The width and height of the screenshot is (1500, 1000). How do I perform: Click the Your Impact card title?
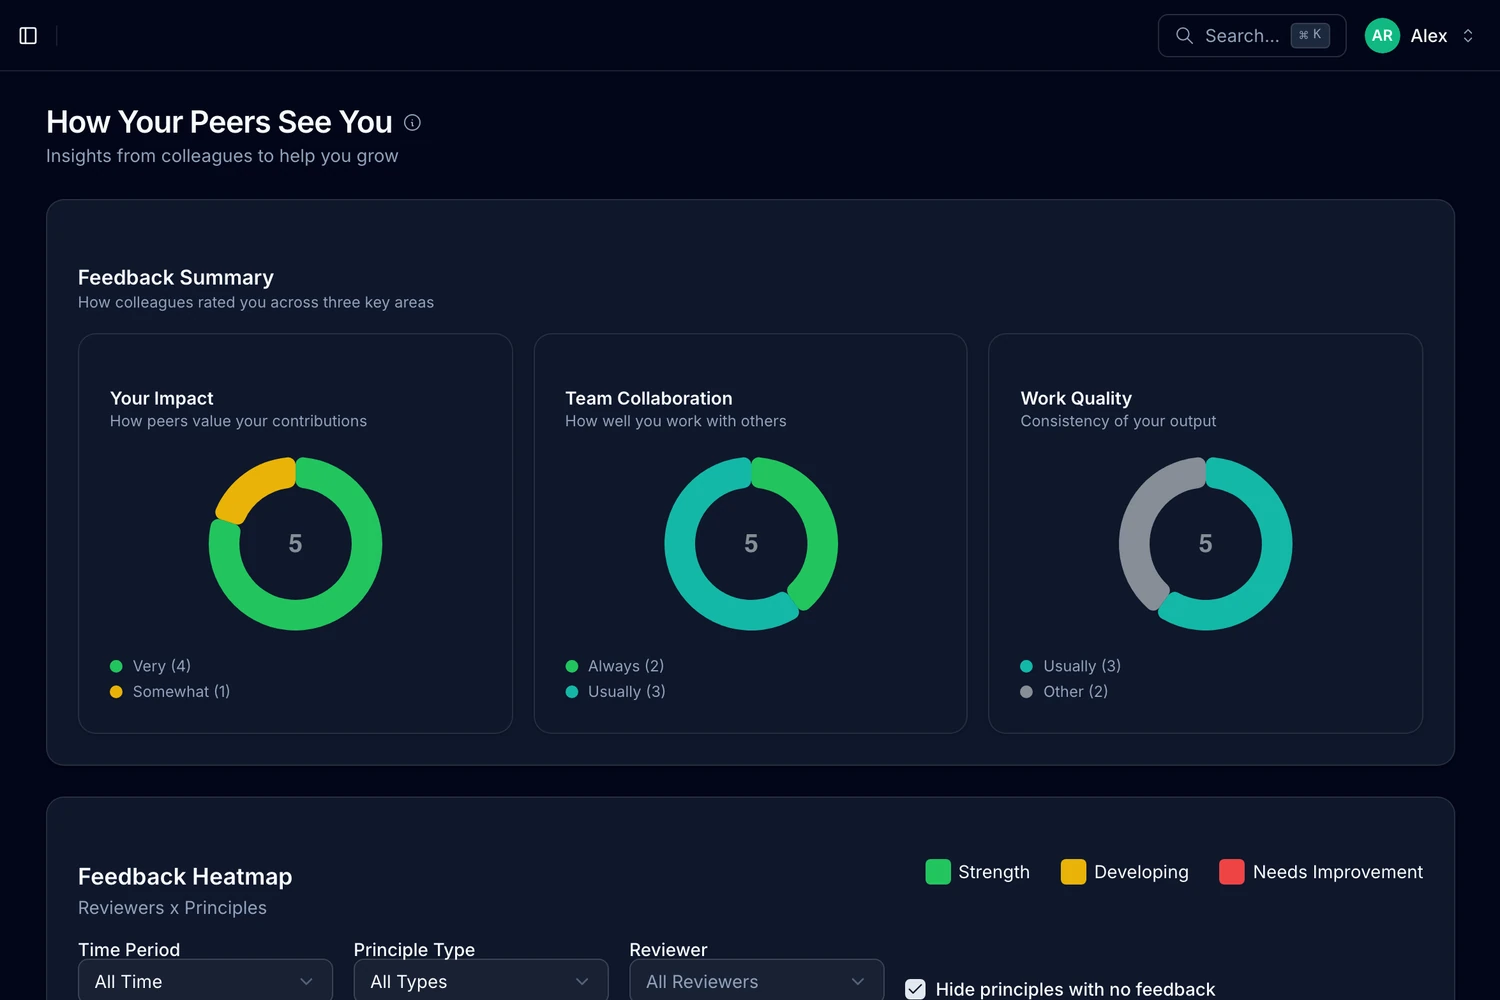pyautogui.click(x=162, y=398)
